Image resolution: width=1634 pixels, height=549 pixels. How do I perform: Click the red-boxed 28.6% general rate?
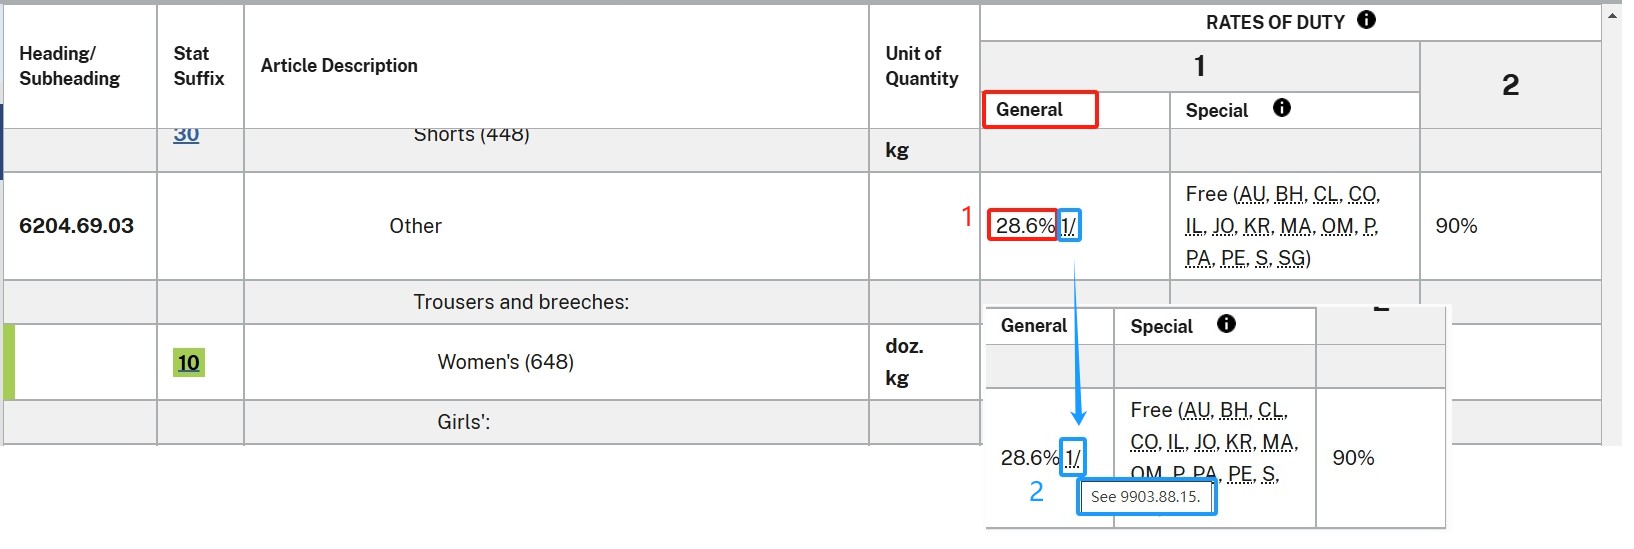coord(1023,226)
